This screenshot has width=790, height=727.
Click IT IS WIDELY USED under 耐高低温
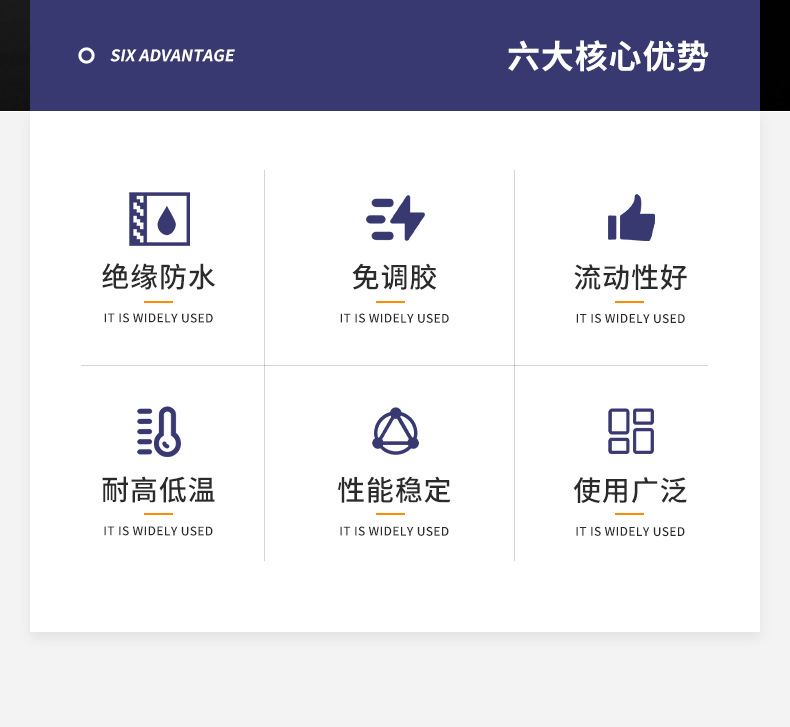[x=159, y=531]
